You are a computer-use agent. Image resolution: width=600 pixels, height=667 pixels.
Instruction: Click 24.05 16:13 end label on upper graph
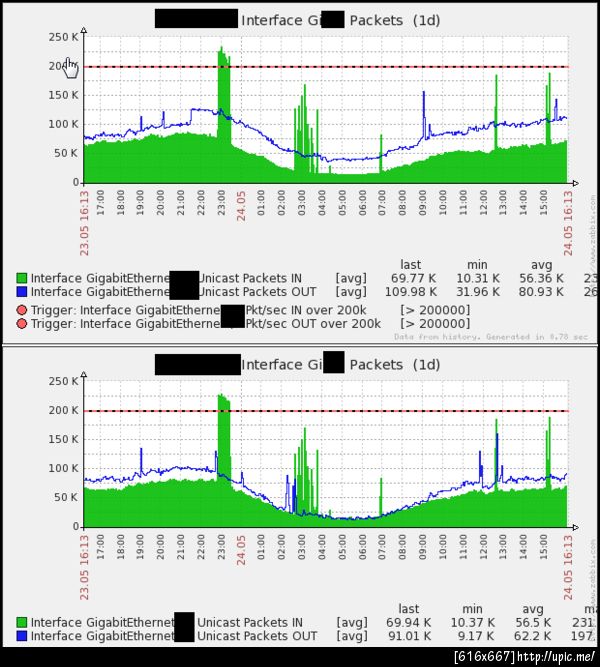coord(568,223)
